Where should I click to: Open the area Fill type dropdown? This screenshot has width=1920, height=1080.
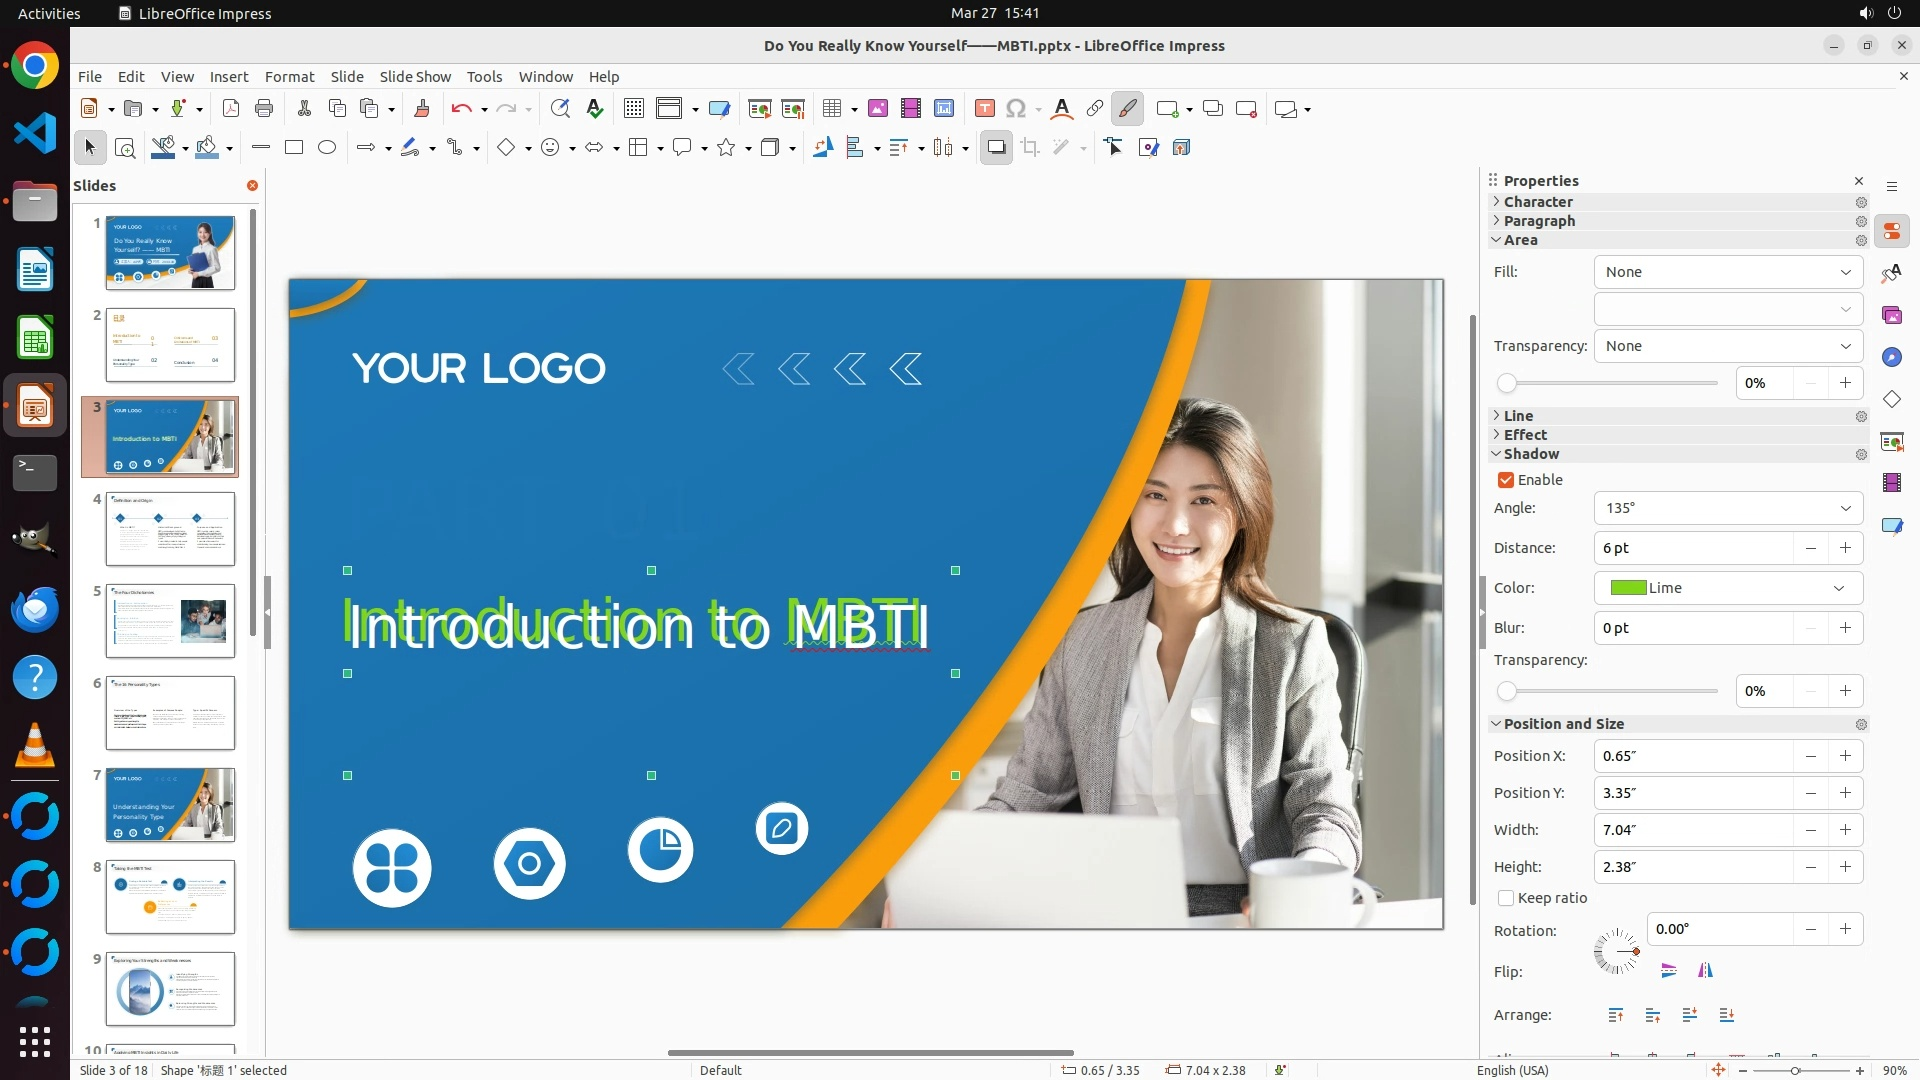tap(1728, 272)
